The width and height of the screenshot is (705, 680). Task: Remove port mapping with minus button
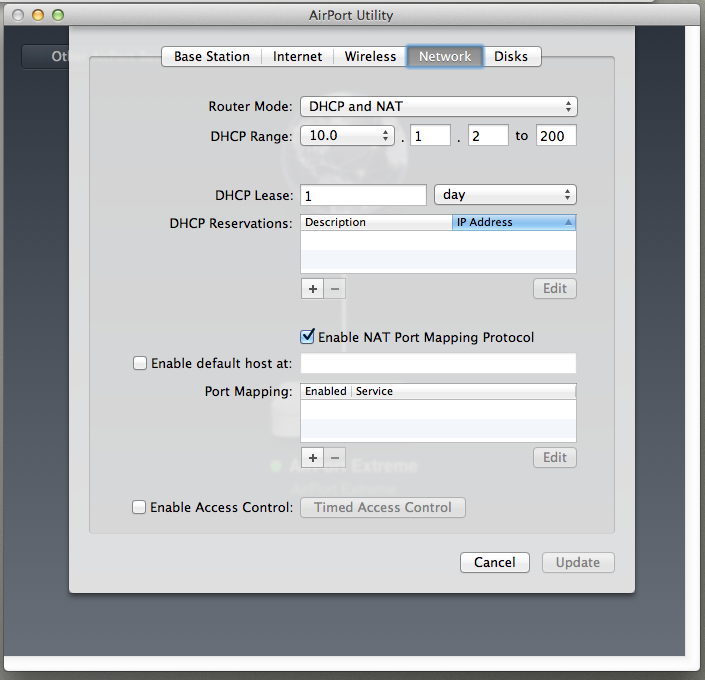pos(335,458)
